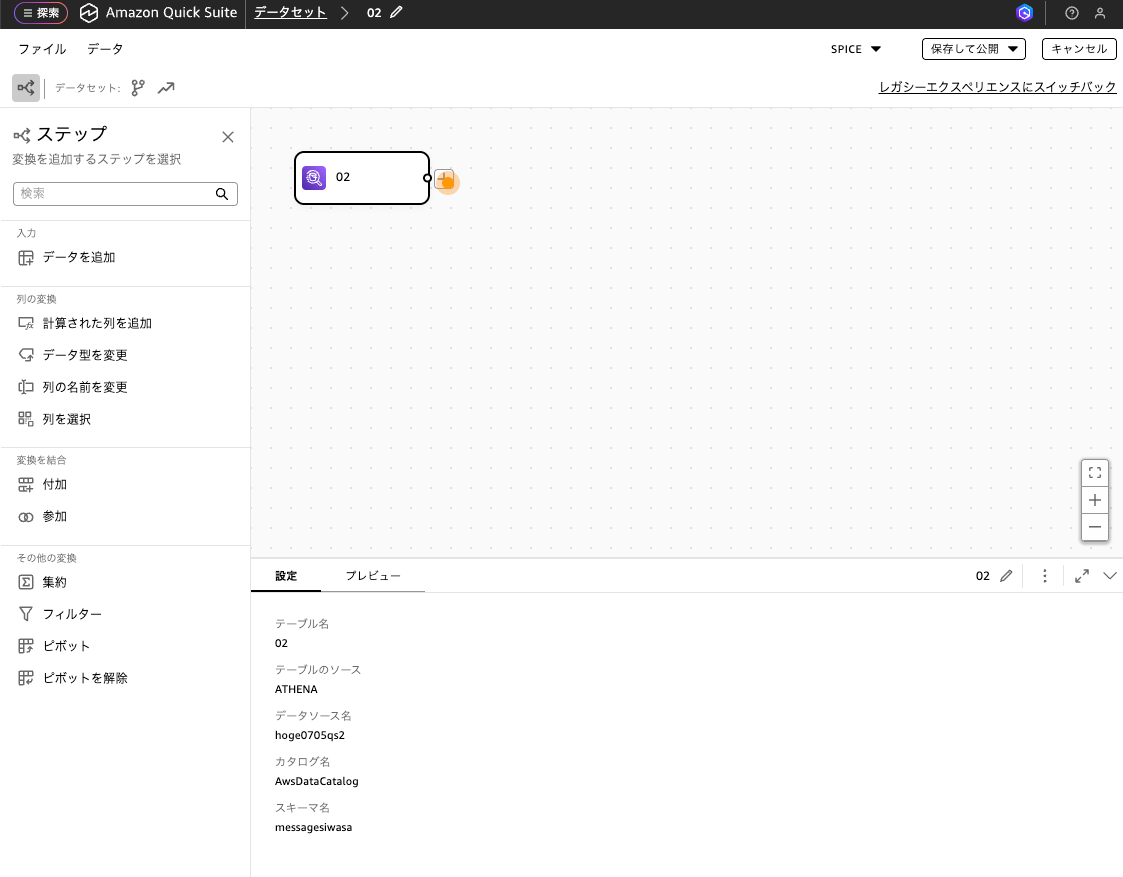Open the help icon in top bar

click(1072, 13)
